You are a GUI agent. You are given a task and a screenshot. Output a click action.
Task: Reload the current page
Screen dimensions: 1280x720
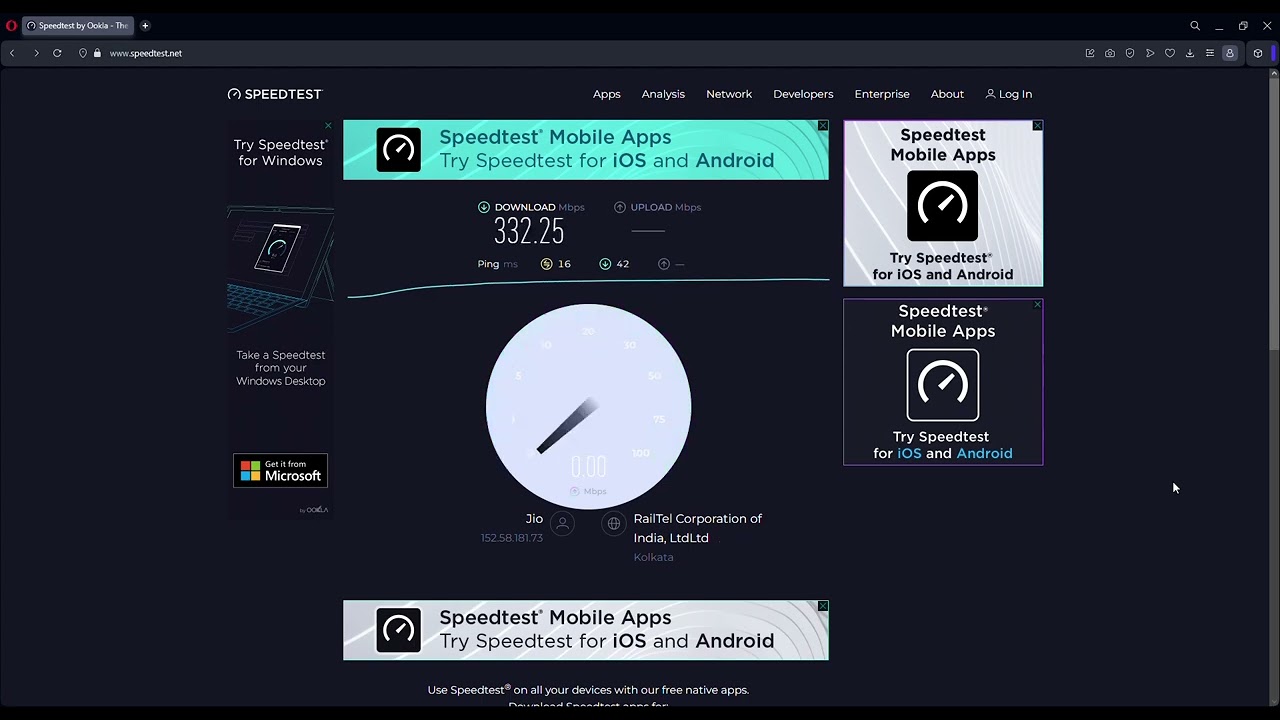[57, 53]
